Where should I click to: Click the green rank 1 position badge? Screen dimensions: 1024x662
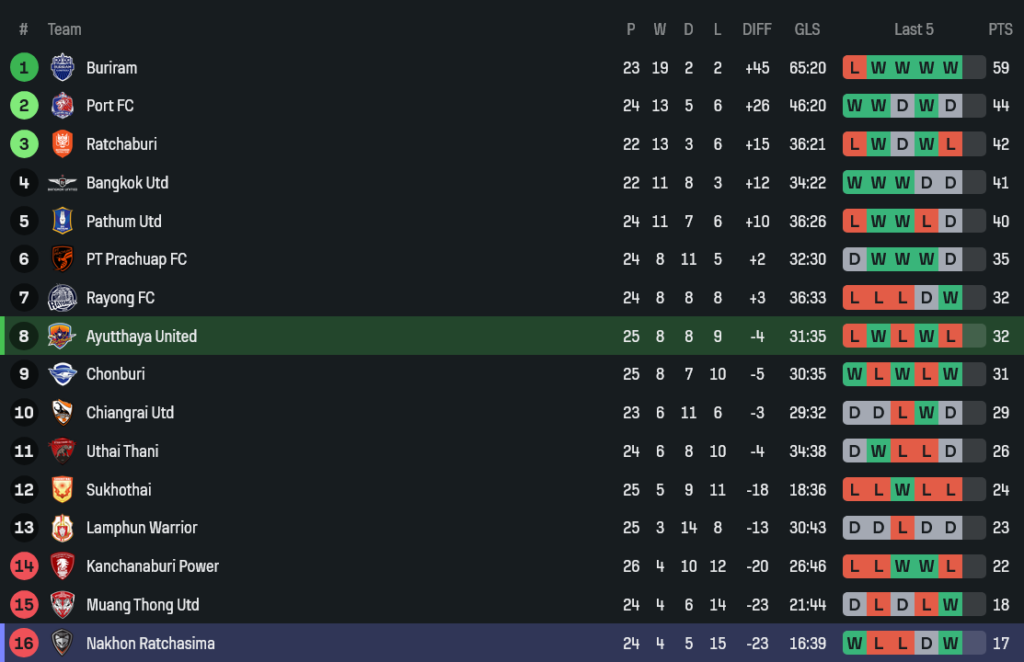click(x=24, y=67)
